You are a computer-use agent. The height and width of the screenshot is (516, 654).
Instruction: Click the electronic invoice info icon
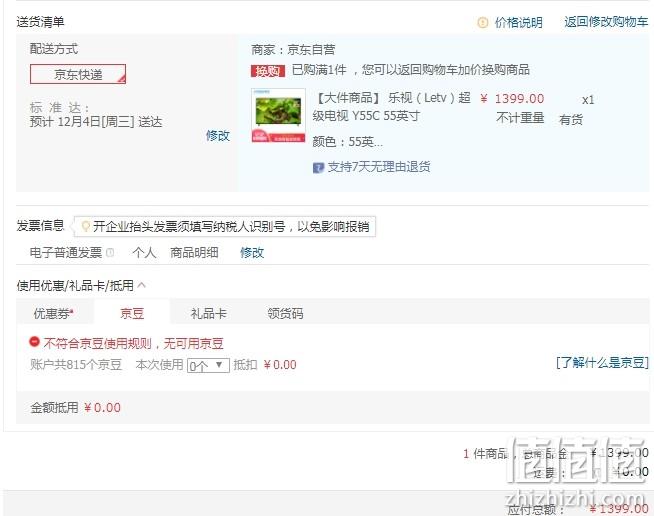tap(110, 252)
